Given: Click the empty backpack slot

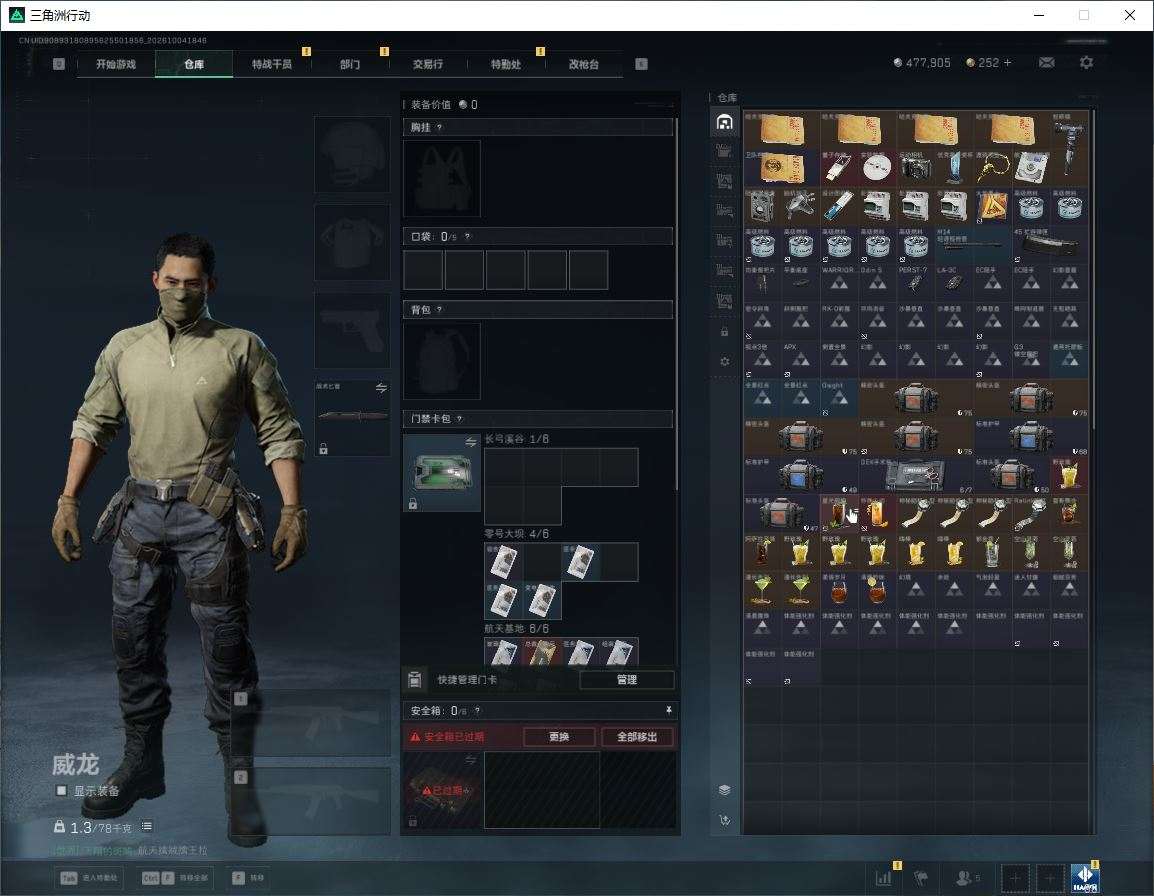Looking at the screenshot, I should click(442, 361).
